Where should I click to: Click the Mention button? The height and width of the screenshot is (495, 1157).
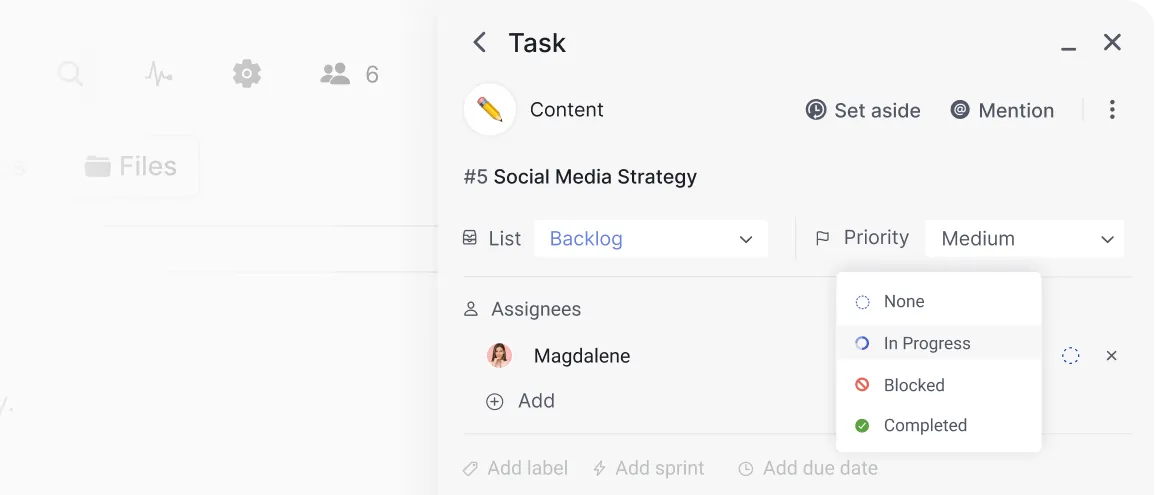1002,110
